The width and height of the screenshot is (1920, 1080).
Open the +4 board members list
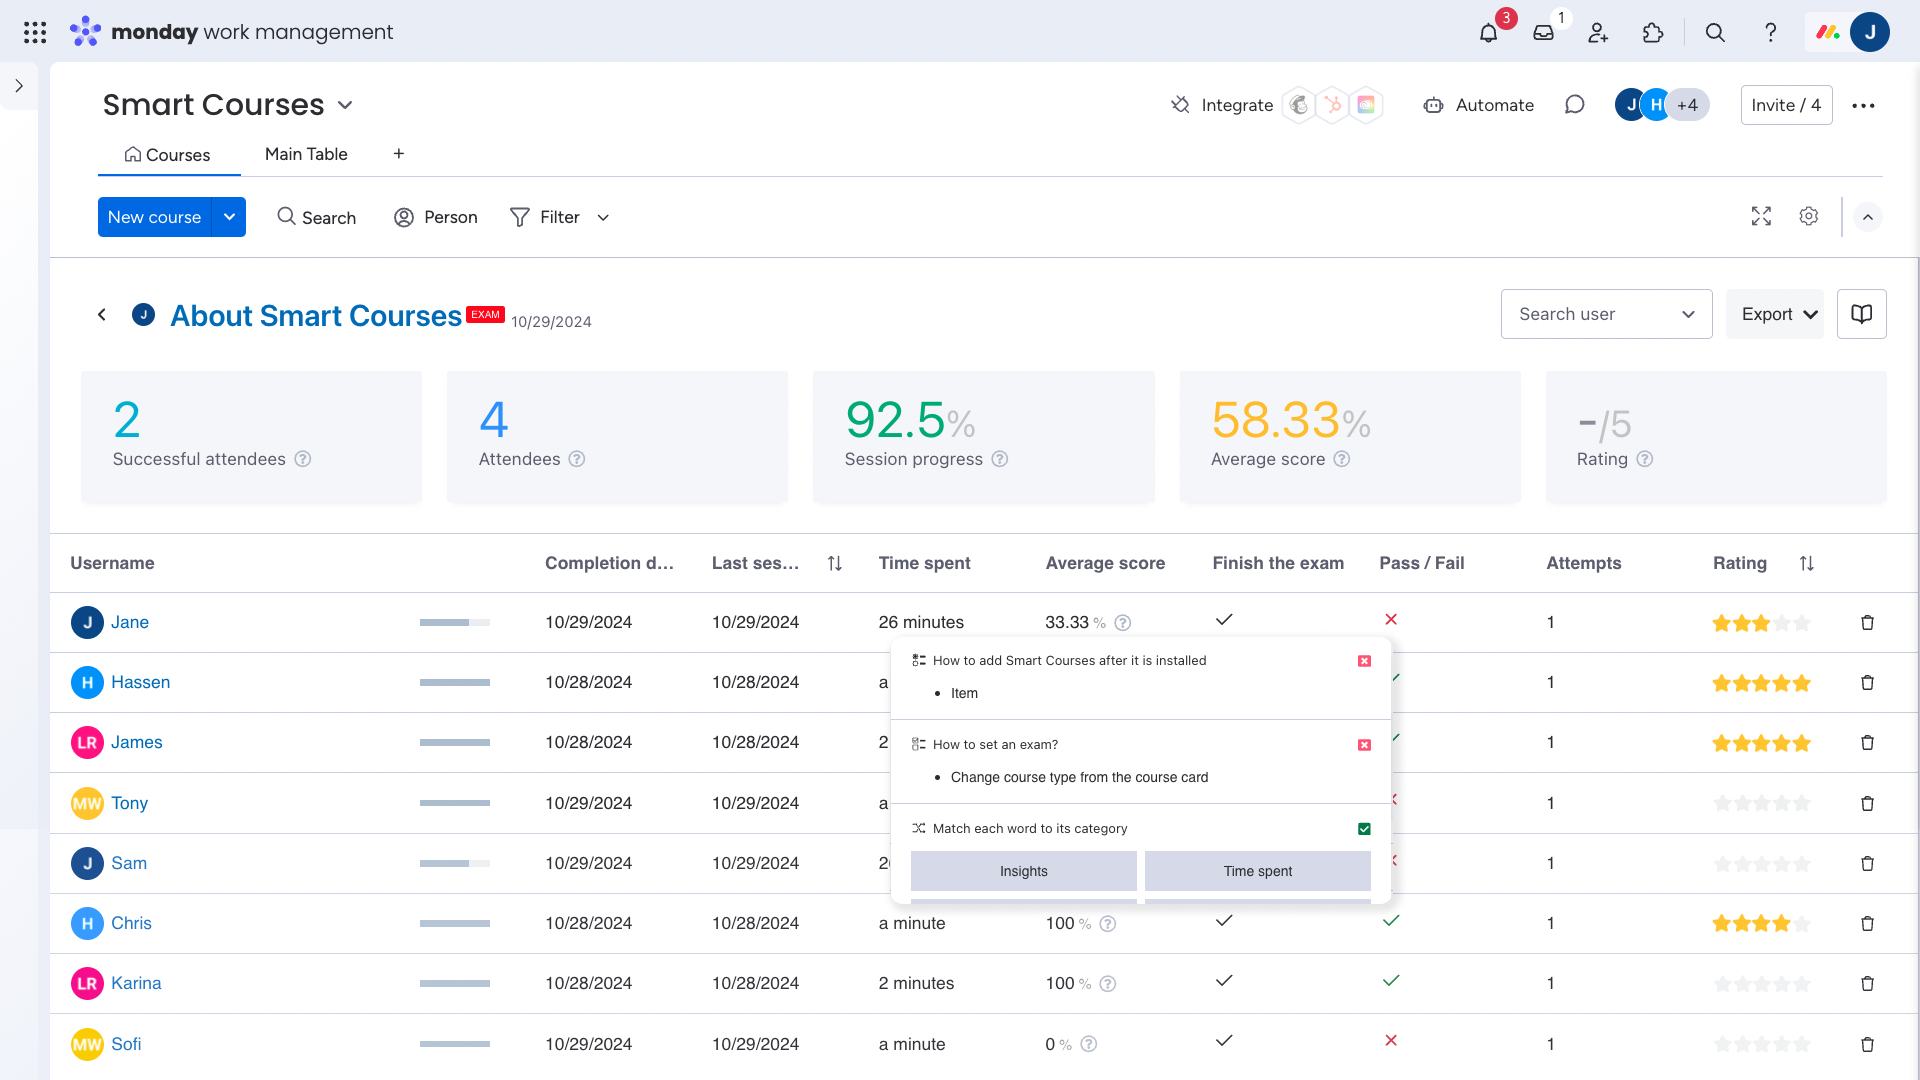click(x=1687, y=105)
